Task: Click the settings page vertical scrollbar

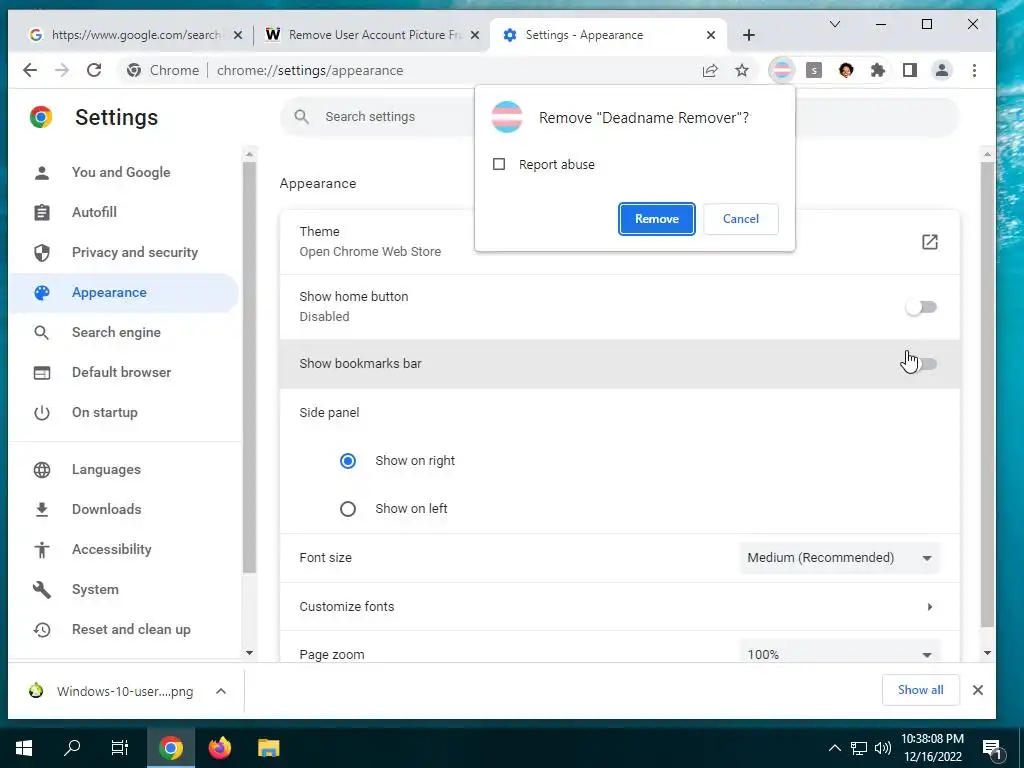Action: [x=987, y=395]
